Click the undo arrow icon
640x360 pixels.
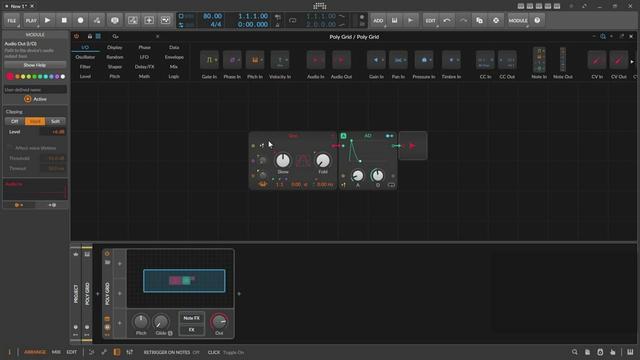447,20
